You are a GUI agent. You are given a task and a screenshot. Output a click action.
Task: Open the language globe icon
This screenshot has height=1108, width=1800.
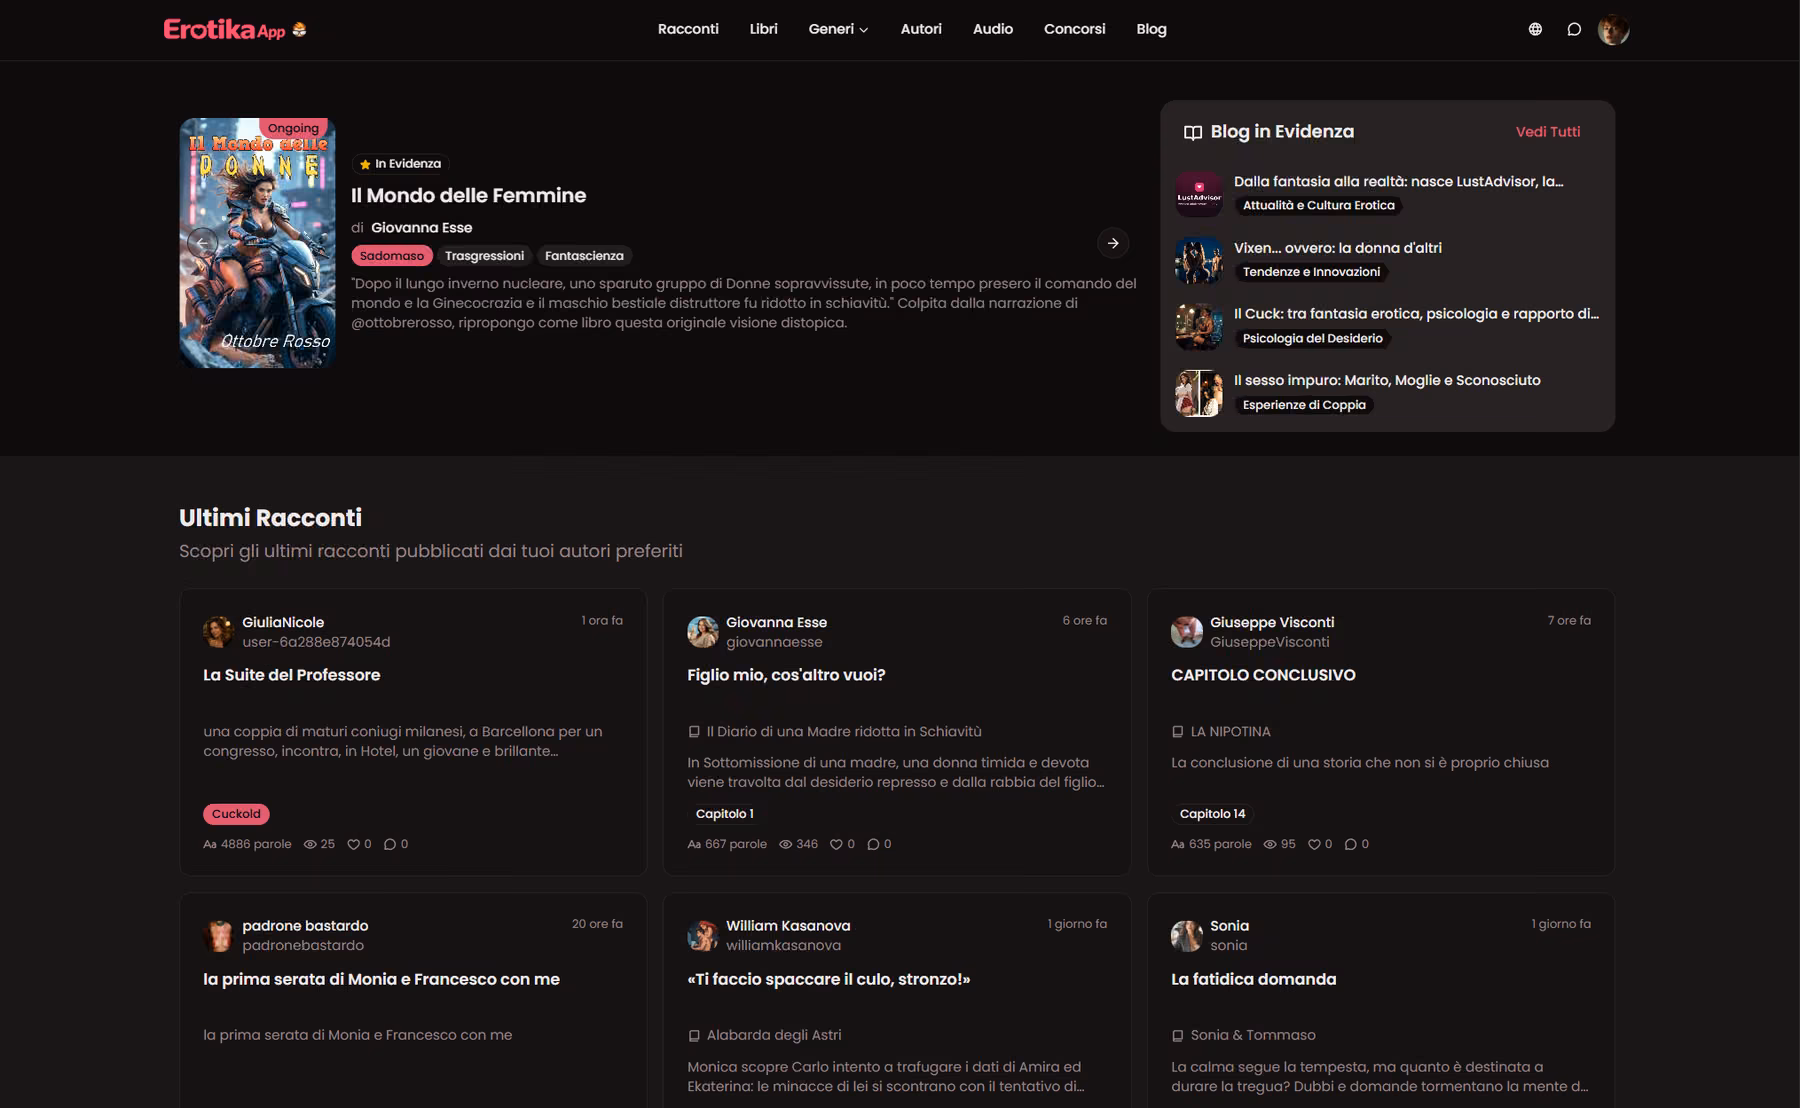pyautogui.click(x=1535, y=29)
